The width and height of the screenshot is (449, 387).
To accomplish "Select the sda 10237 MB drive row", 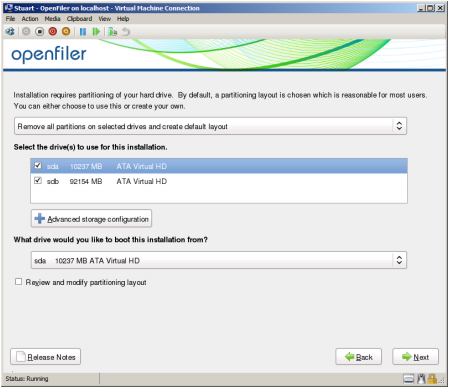I will (x=219, y=166).
